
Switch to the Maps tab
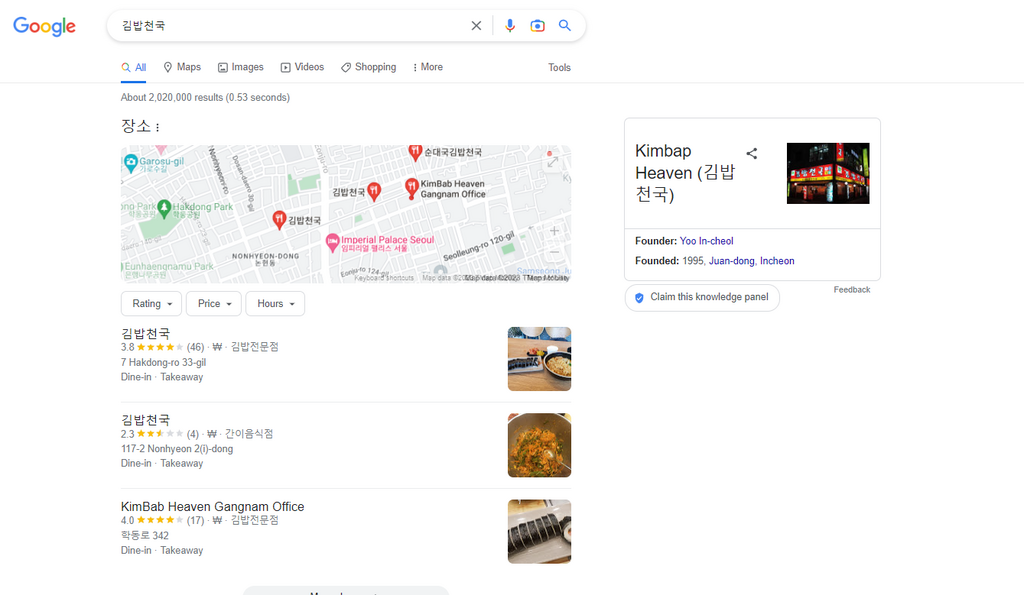[x=182, y=67]
